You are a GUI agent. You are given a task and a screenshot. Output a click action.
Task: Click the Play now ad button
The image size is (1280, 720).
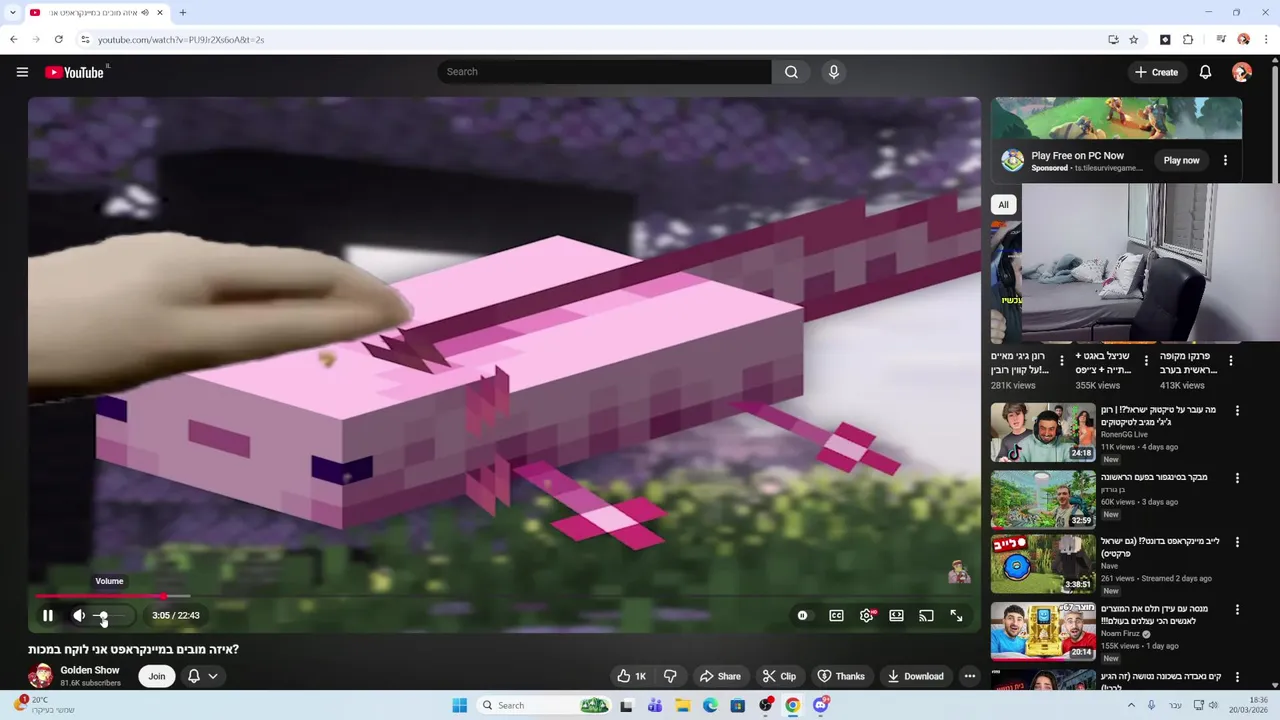(x=1181, y=160)
